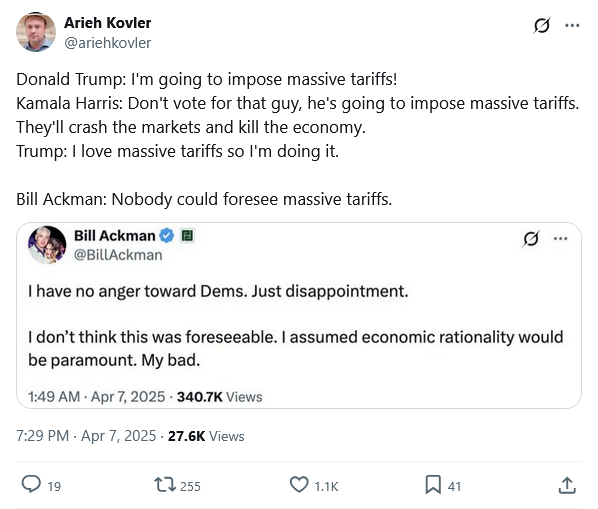This screenshot has height=509, width=598.
Task: Click the 7:29 PM · Apr 7, 2025 timestamp
Action: [x=86, y=436]
